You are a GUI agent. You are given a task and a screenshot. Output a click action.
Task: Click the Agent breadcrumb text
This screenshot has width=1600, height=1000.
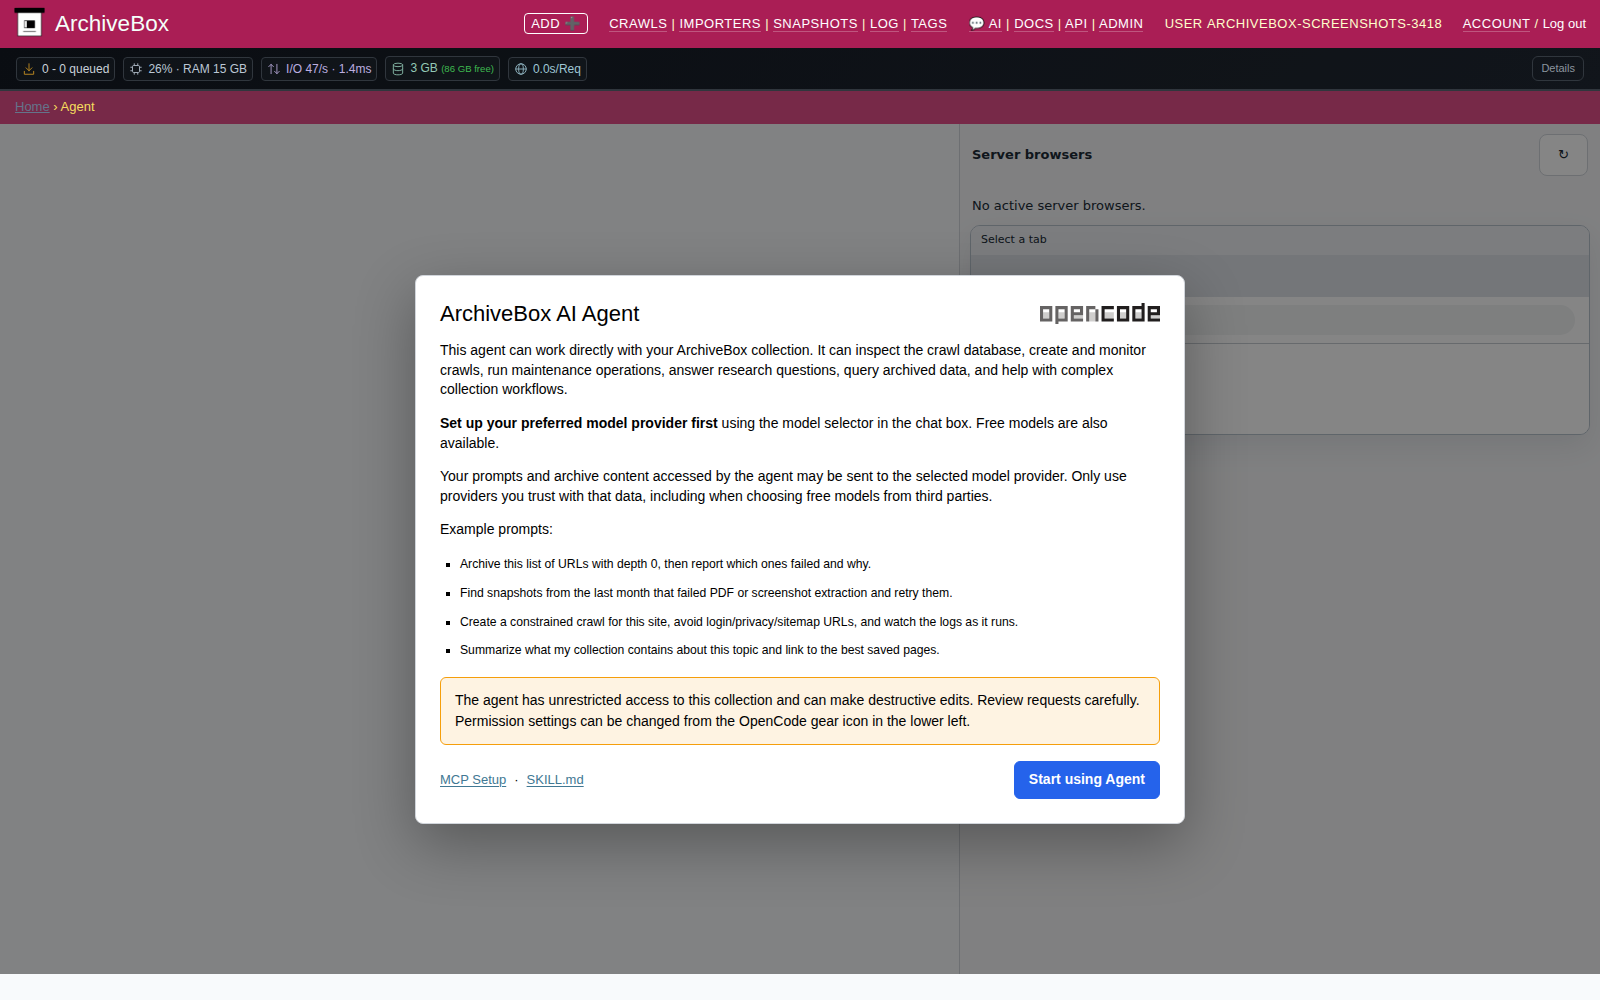pyautogui.click(x=78, y=107)
